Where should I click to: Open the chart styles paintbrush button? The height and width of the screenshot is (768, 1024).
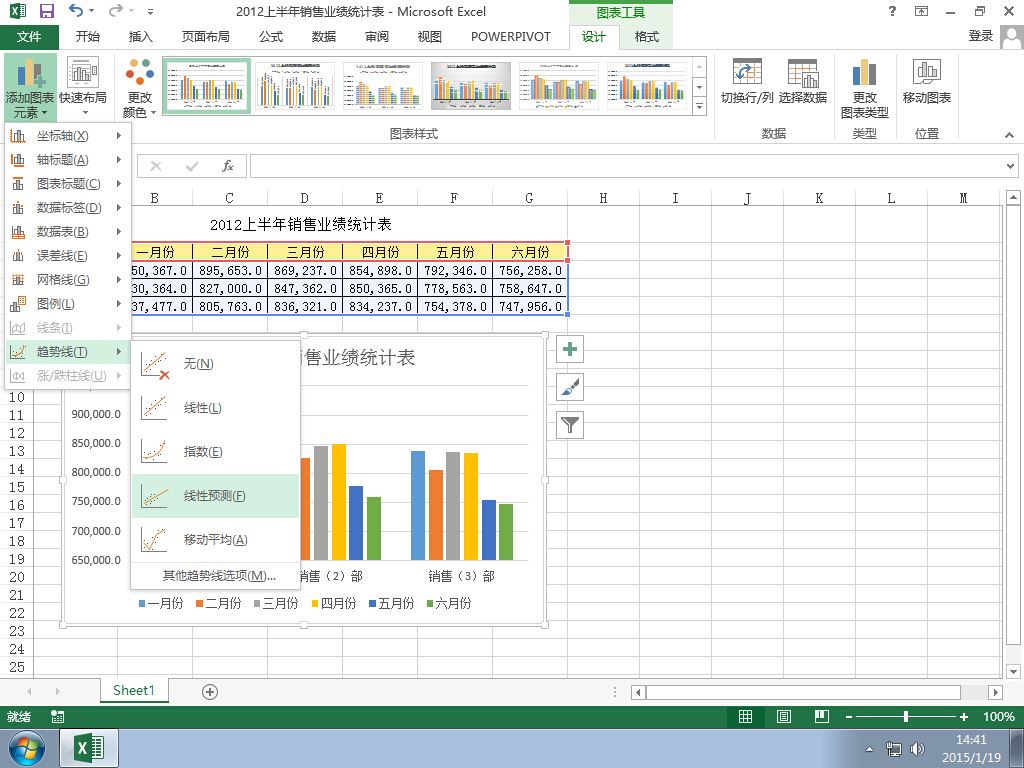(x=569, y=387)
